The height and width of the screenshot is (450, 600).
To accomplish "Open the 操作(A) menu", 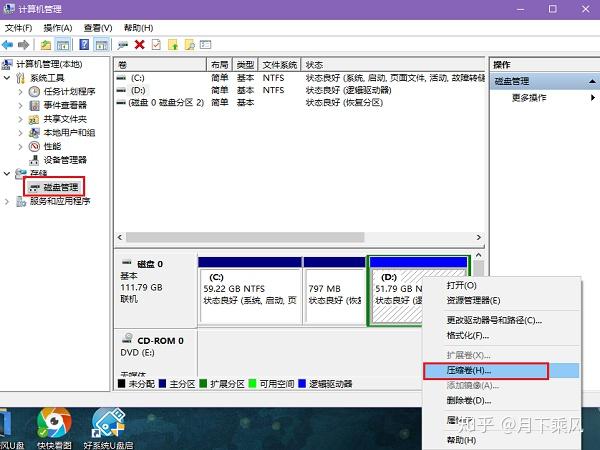I will [58, 28].
